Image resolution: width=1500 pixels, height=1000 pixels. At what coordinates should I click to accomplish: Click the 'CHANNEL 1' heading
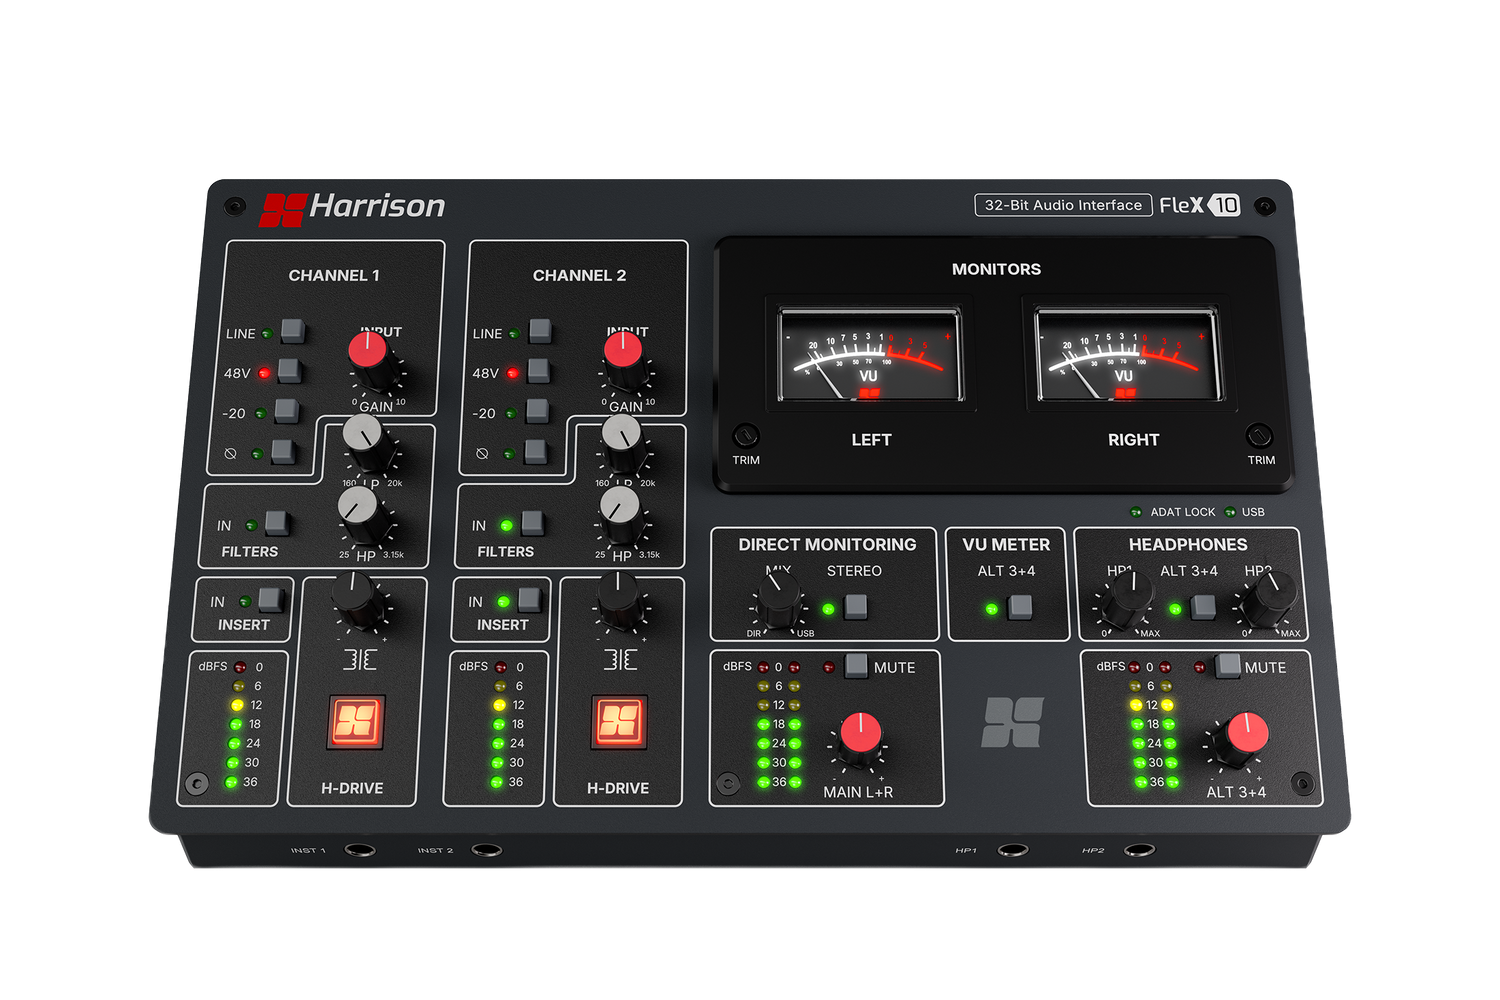point(334,275)
